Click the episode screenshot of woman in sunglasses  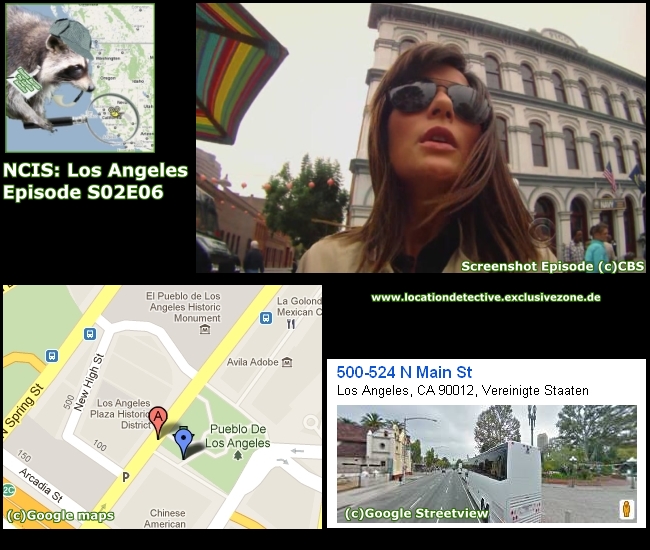(421, 138)
